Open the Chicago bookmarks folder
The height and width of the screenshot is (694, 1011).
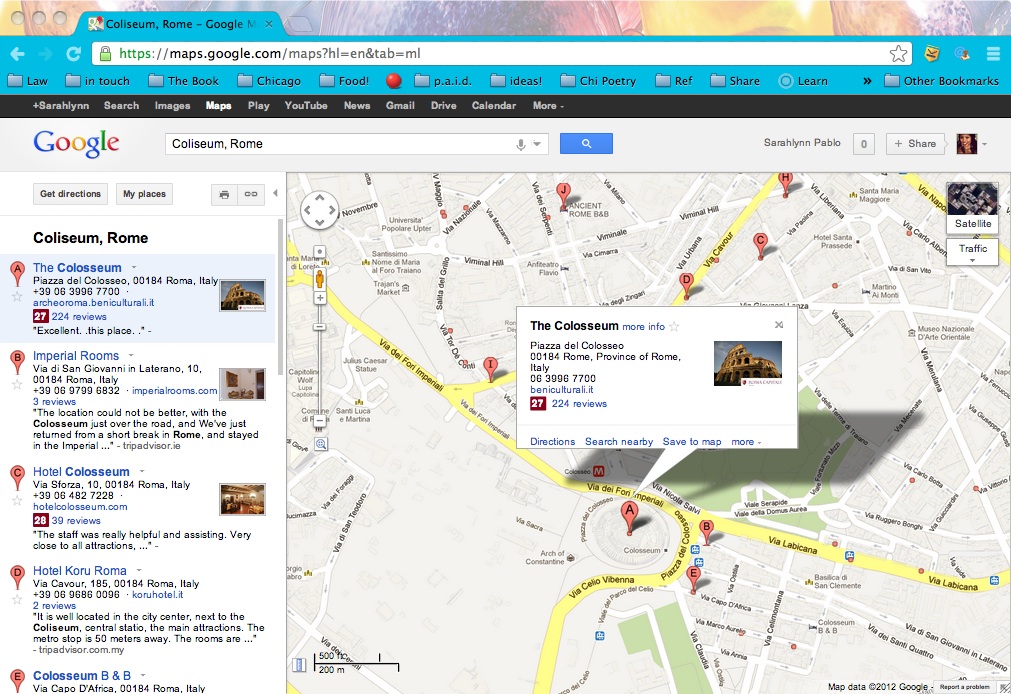pos(270,81)
